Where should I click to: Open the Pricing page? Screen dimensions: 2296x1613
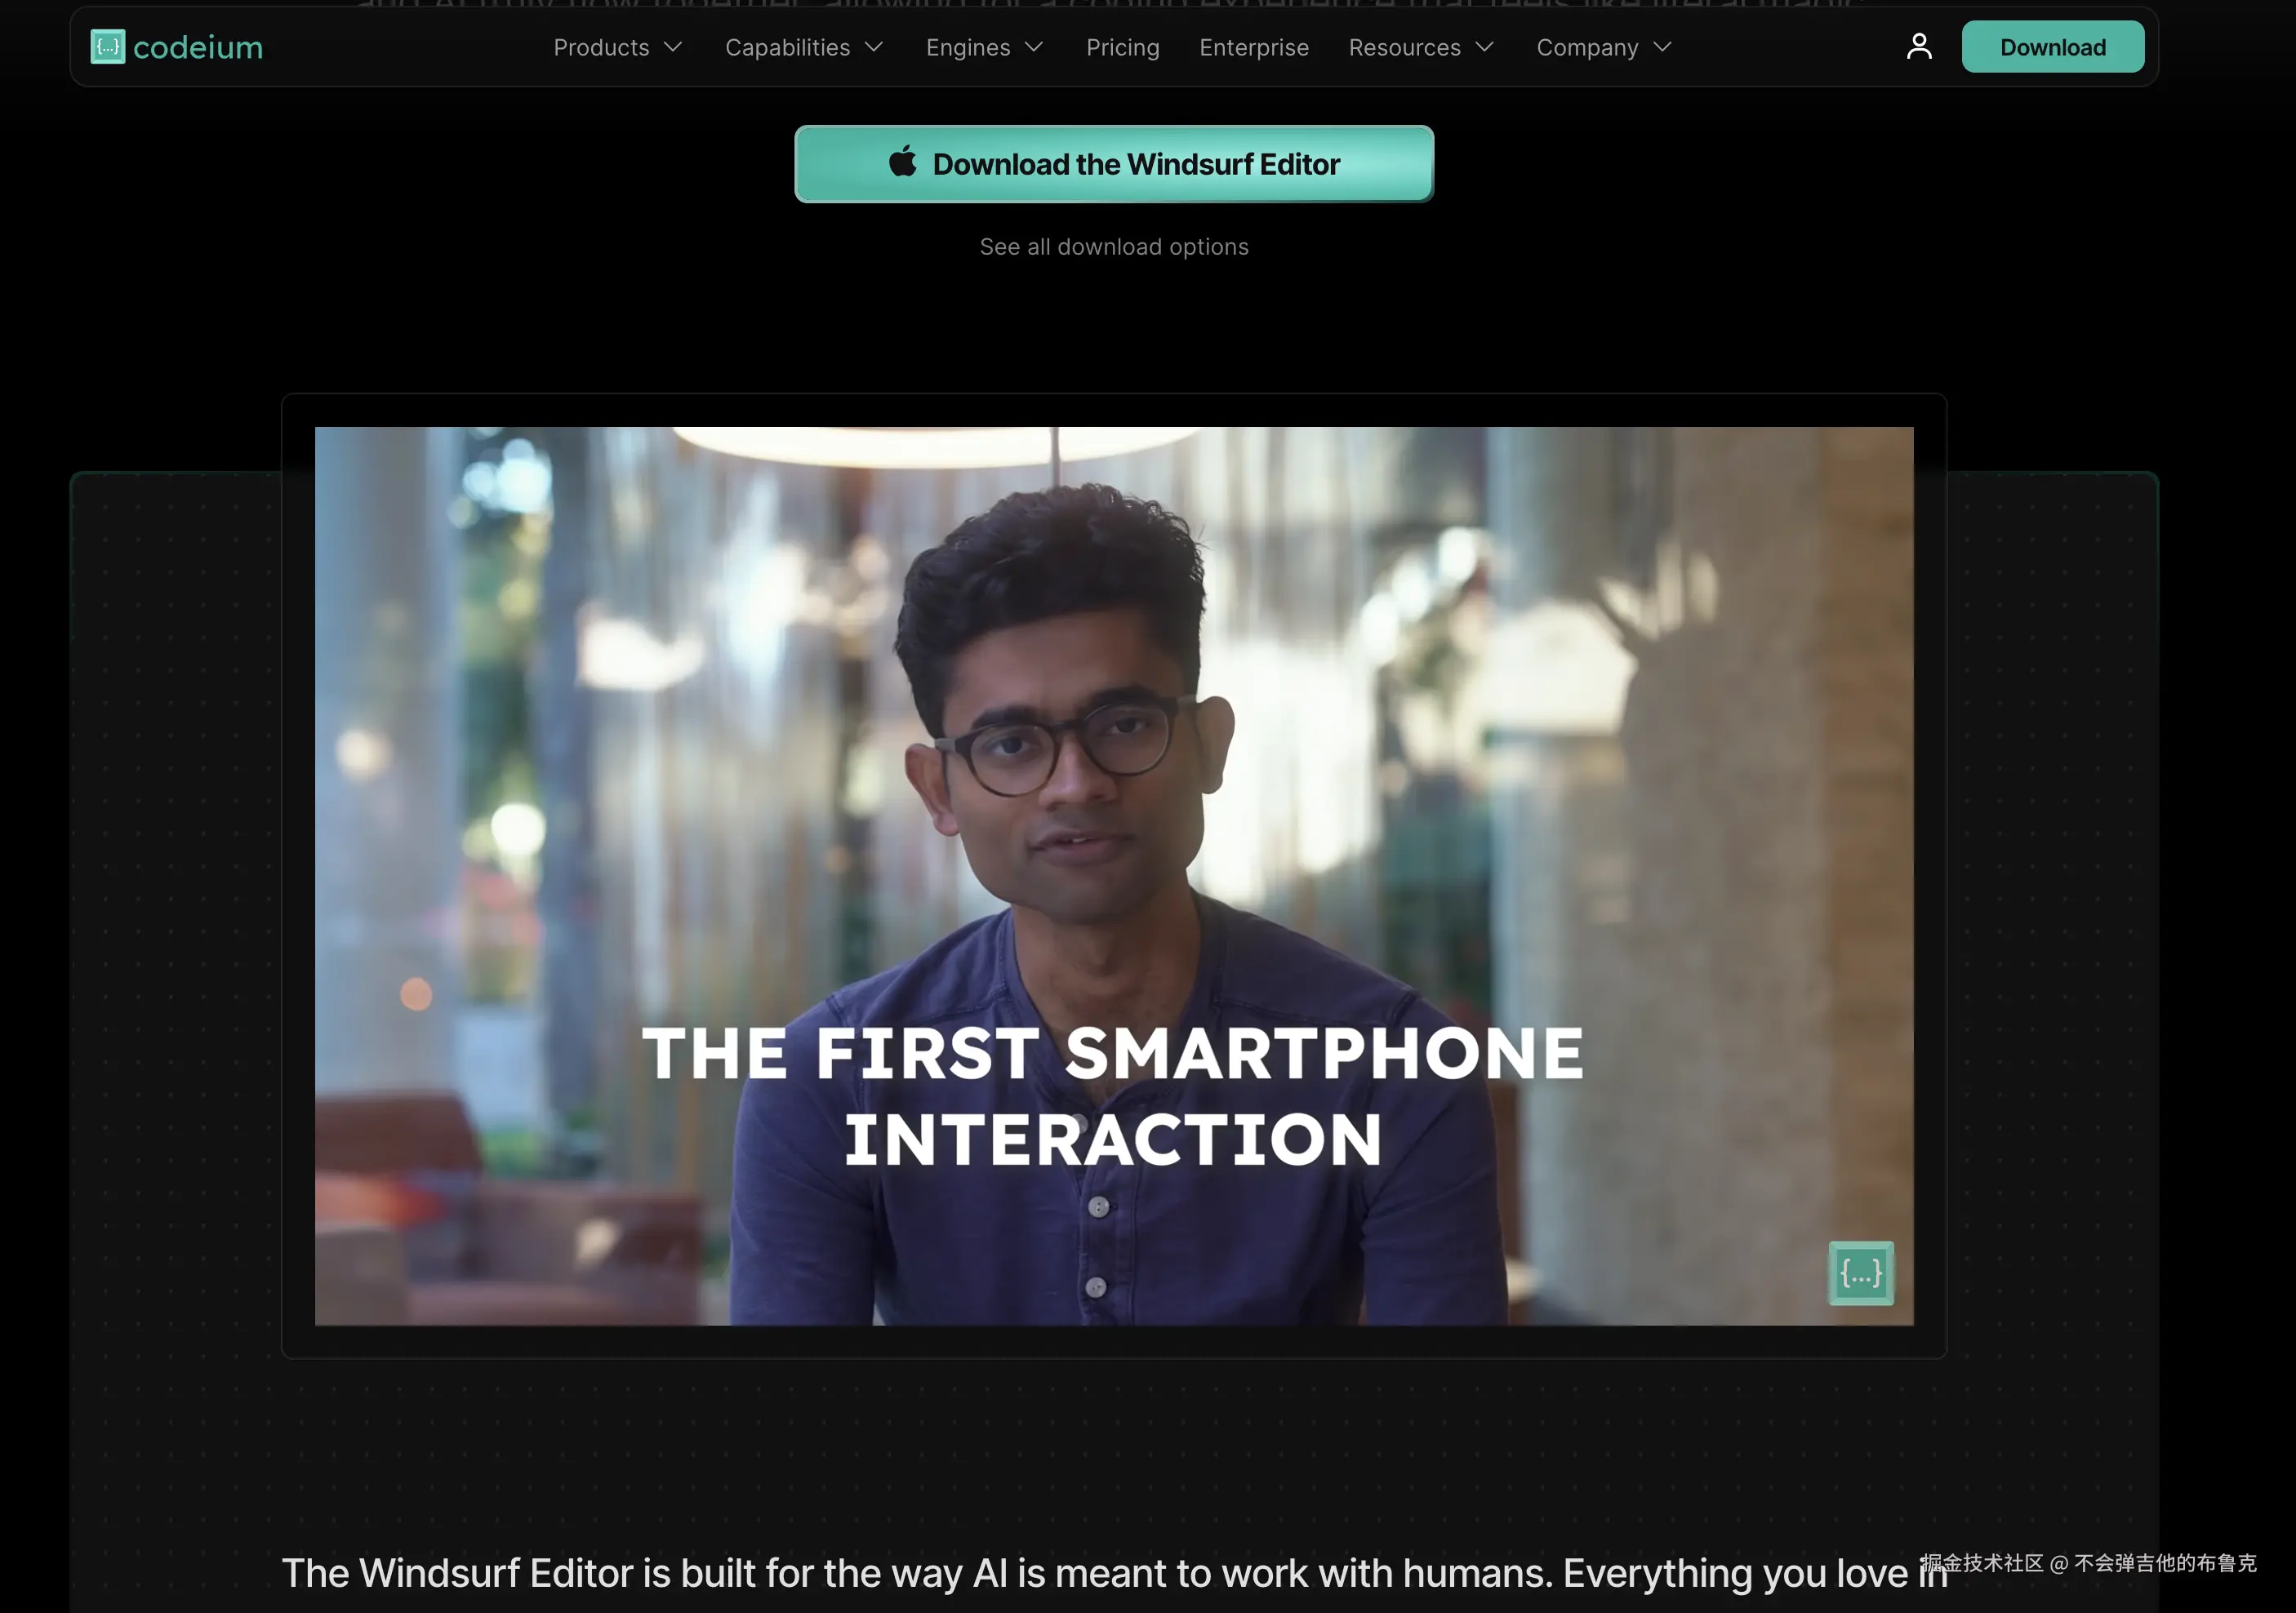(1122, 47)
